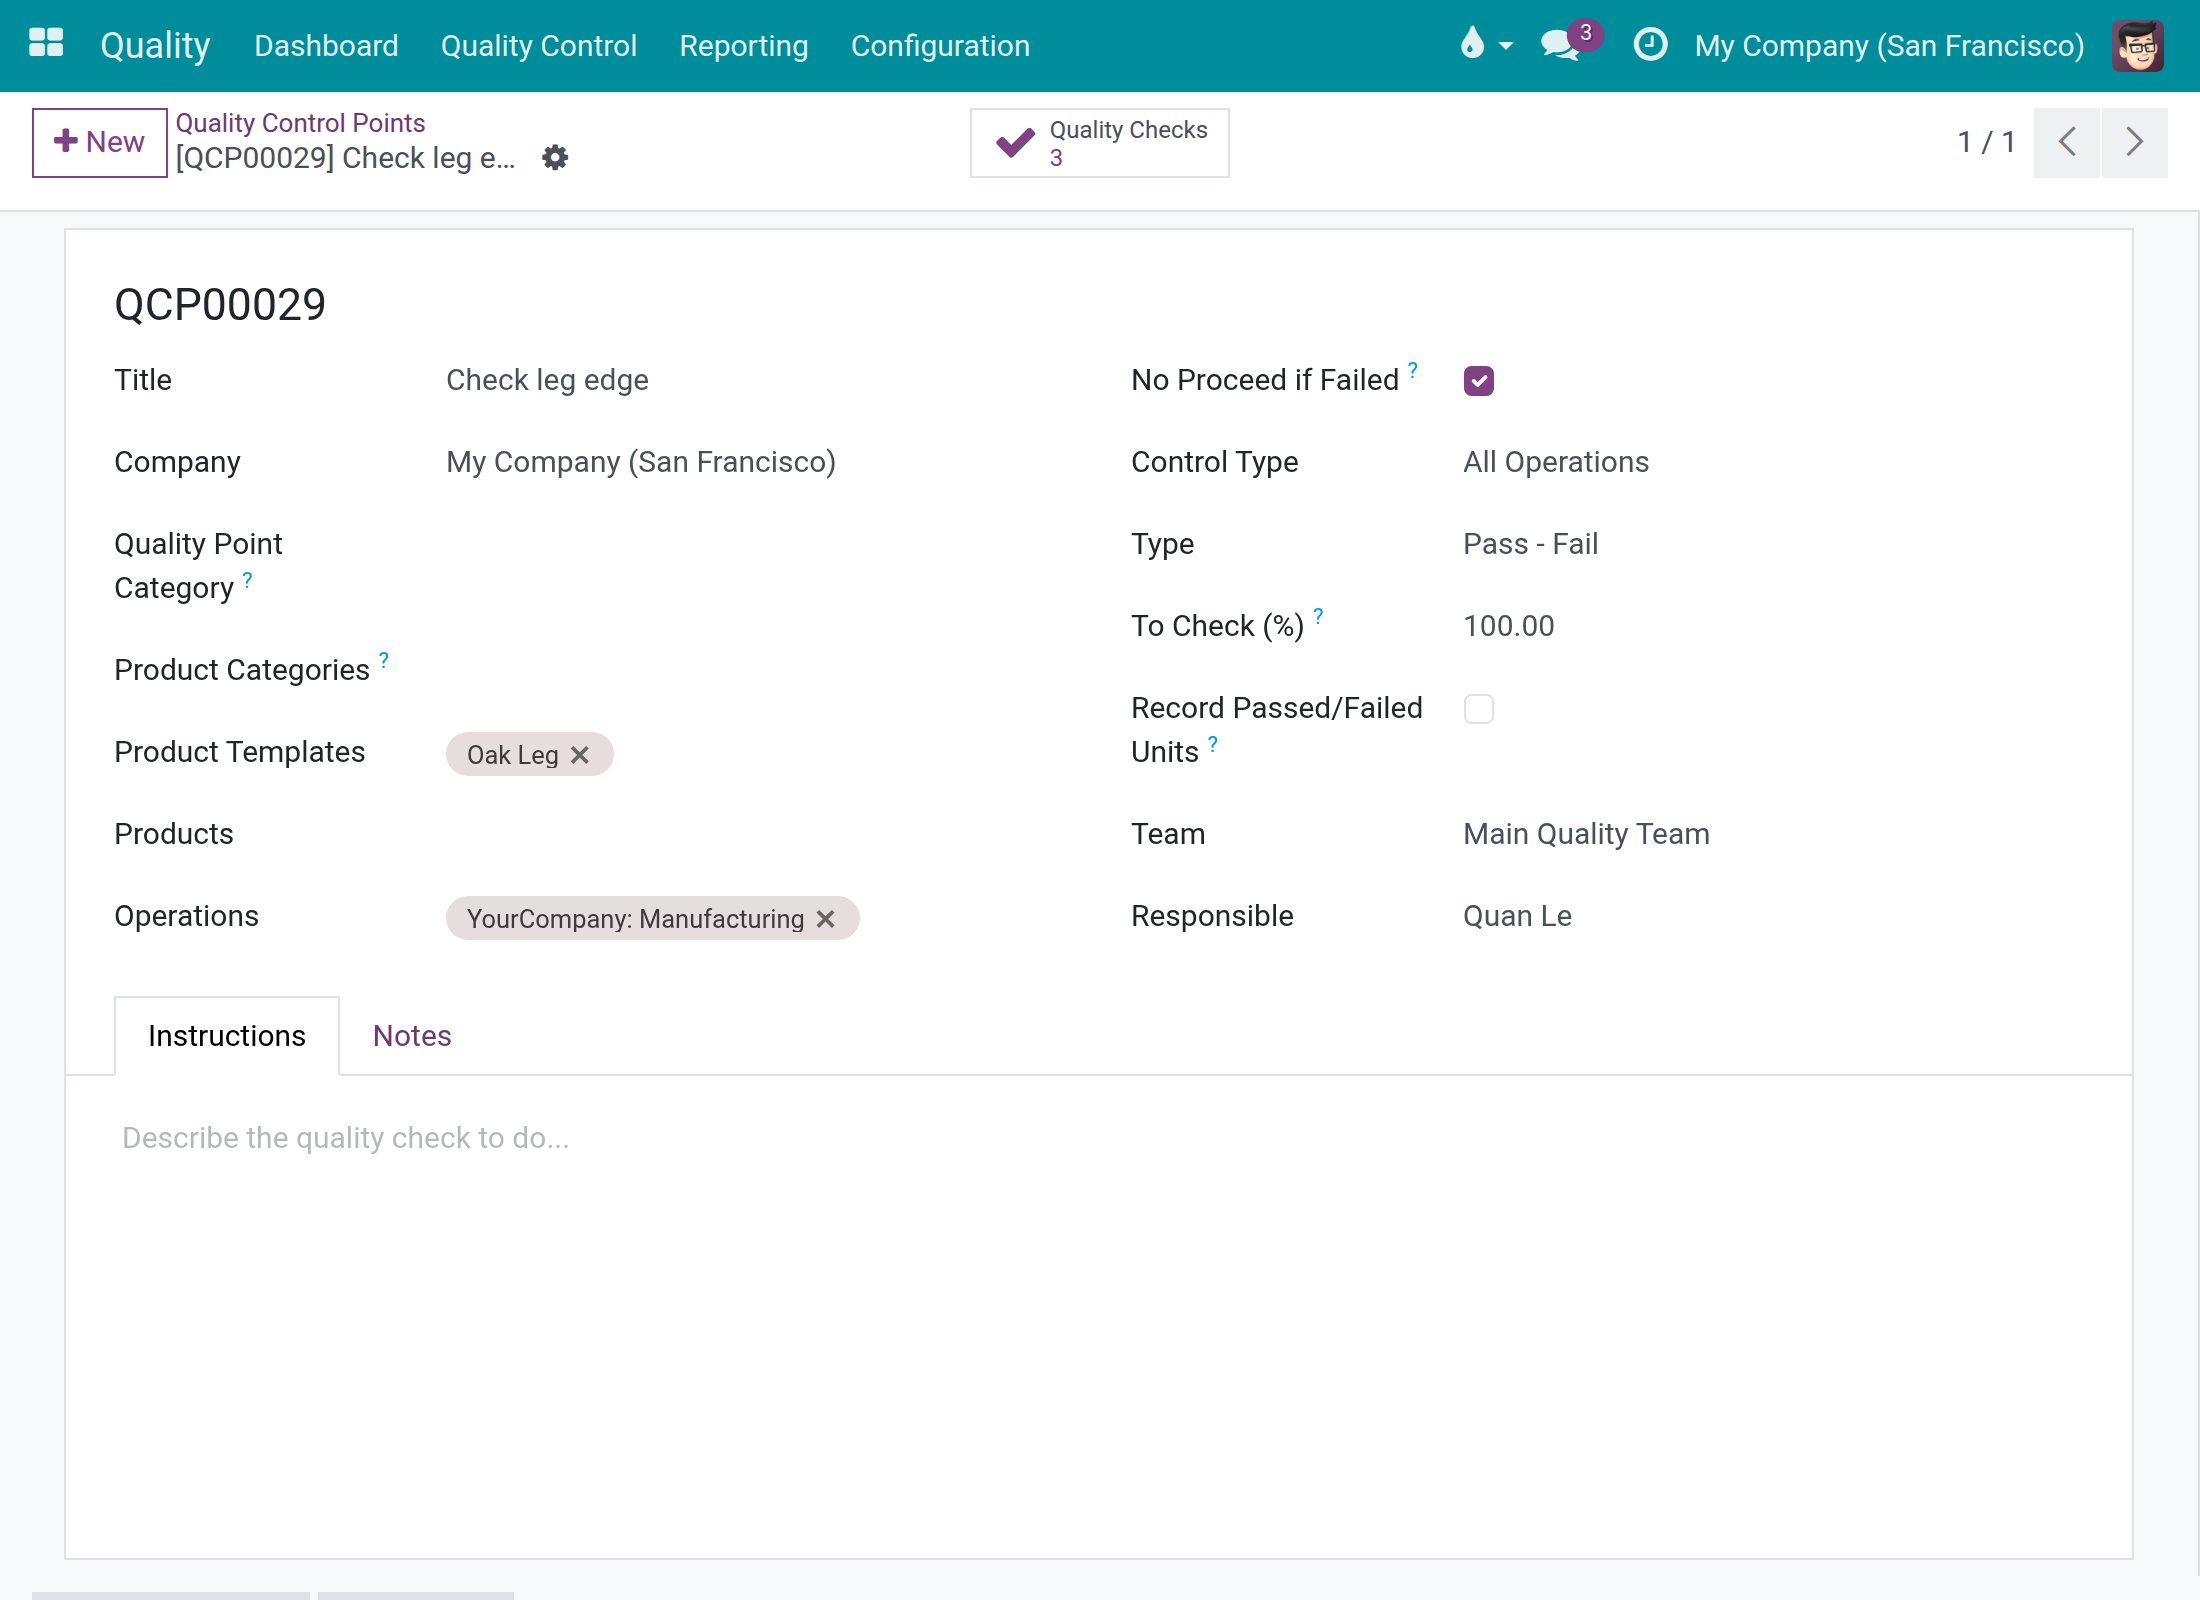Uncheck No Proceed if Failed checkbox

tap(1479, 381)
